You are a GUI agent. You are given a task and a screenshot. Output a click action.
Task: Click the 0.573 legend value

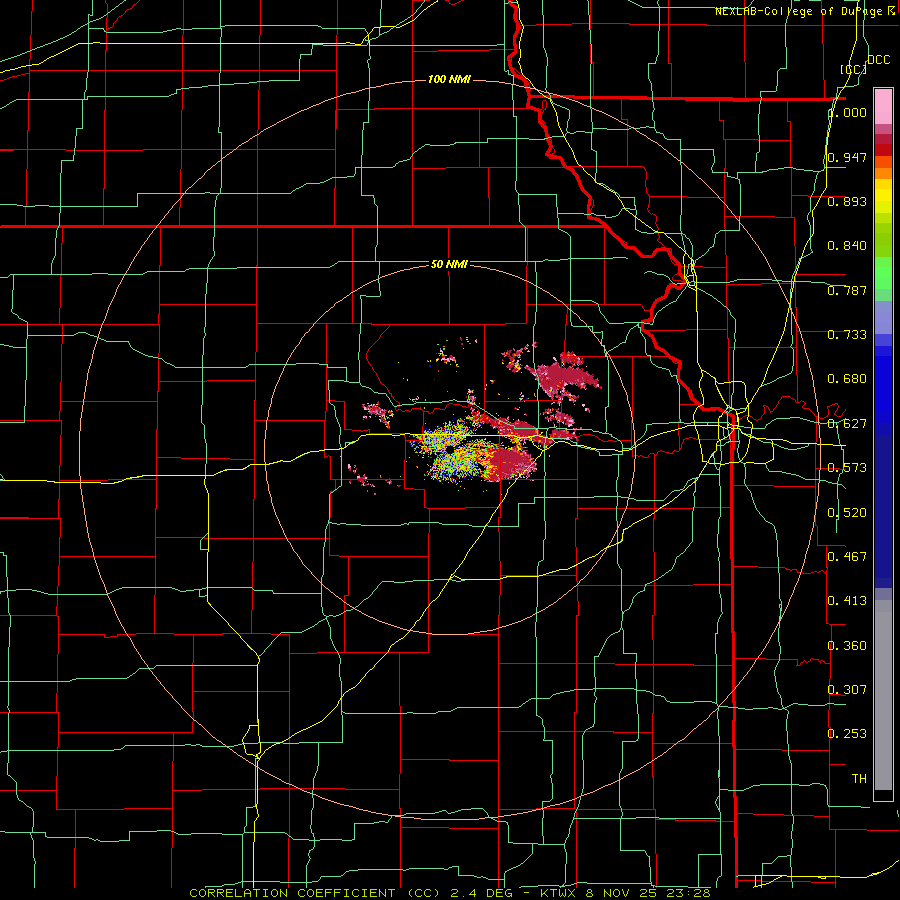point(847,468)
